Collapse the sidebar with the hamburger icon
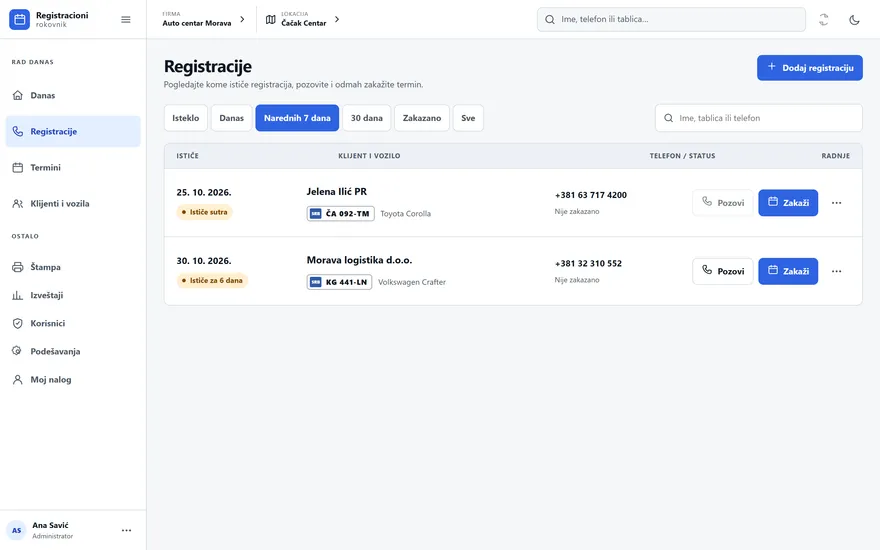This screenshot has width=880, height=550. (126, 20)
